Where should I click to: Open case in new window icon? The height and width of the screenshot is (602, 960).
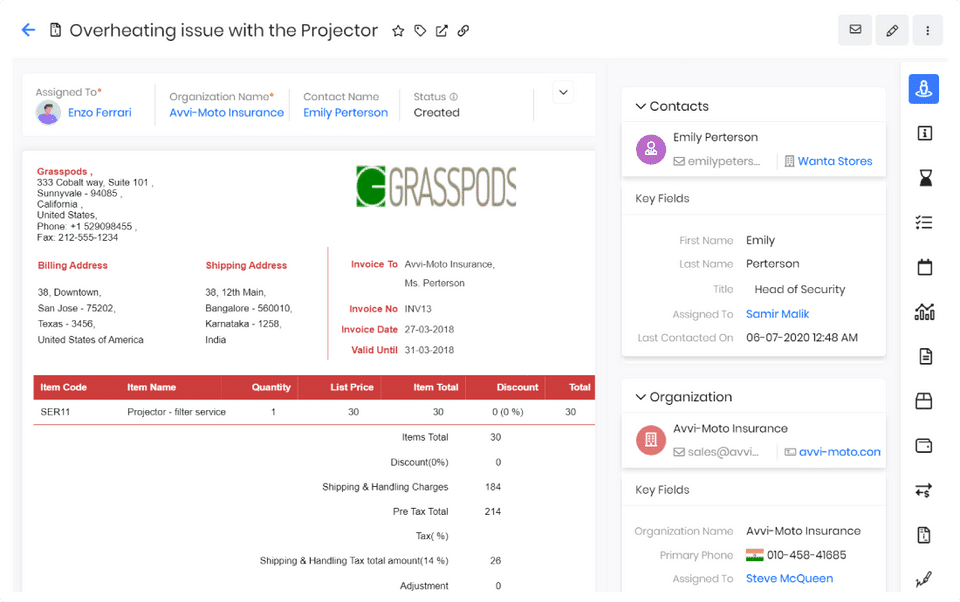click(441, 31)
